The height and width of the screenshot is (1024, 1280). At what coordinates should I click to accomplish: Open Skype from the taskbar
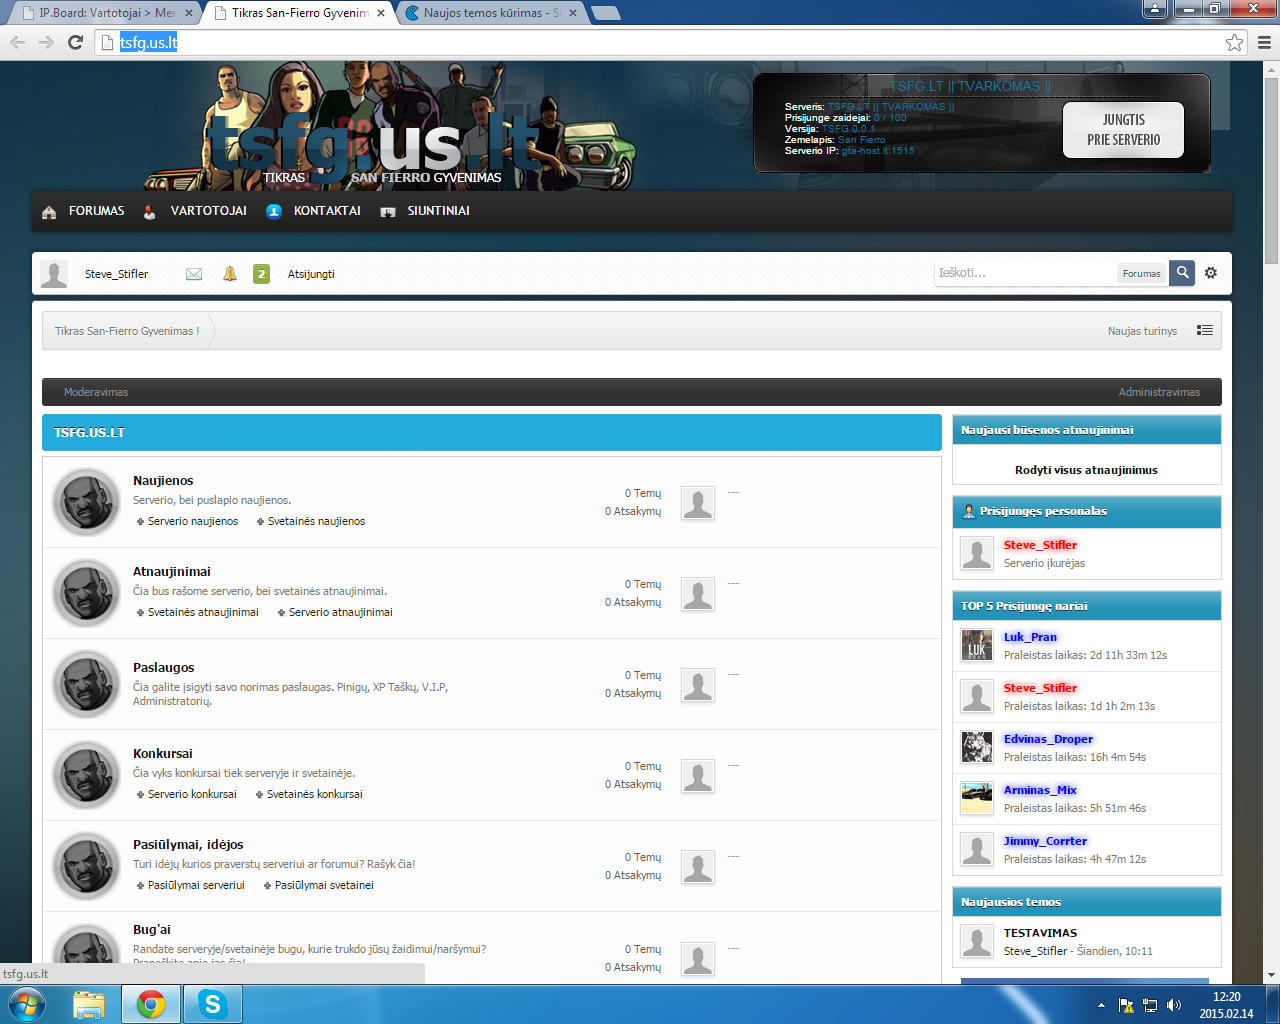click(212, 1003)
